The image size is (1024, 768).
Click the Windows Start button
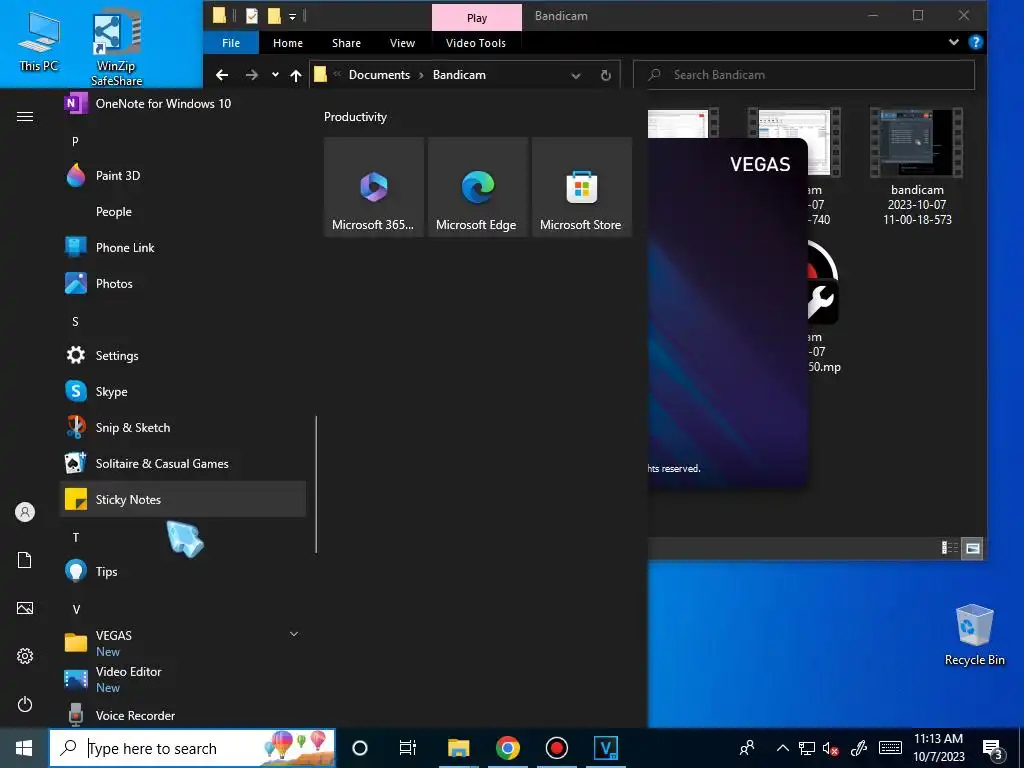point(24,748)
